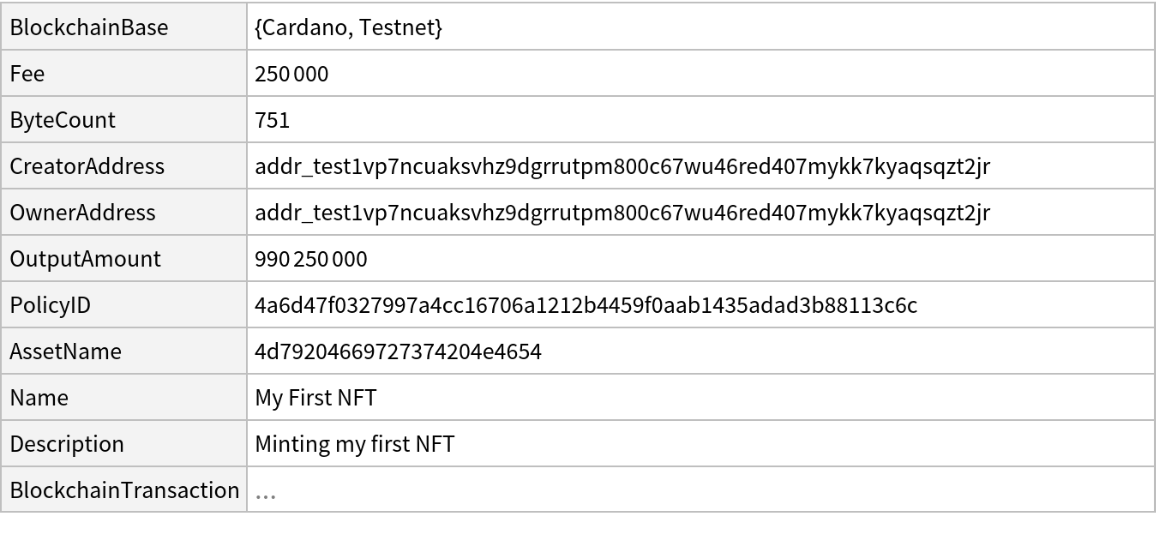Click the BlockchainBase field label
Viewport: 1156px width, 542px height.
coord(89,28)
